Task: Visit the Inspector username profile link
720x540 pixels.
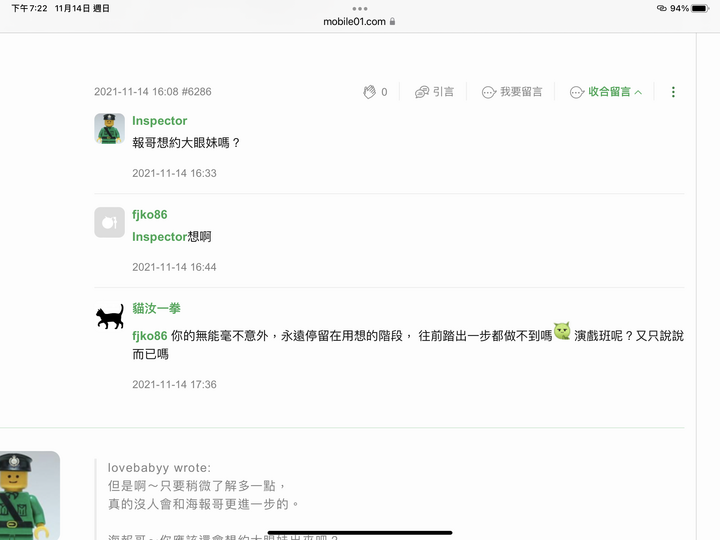Action: pos(159,121)
